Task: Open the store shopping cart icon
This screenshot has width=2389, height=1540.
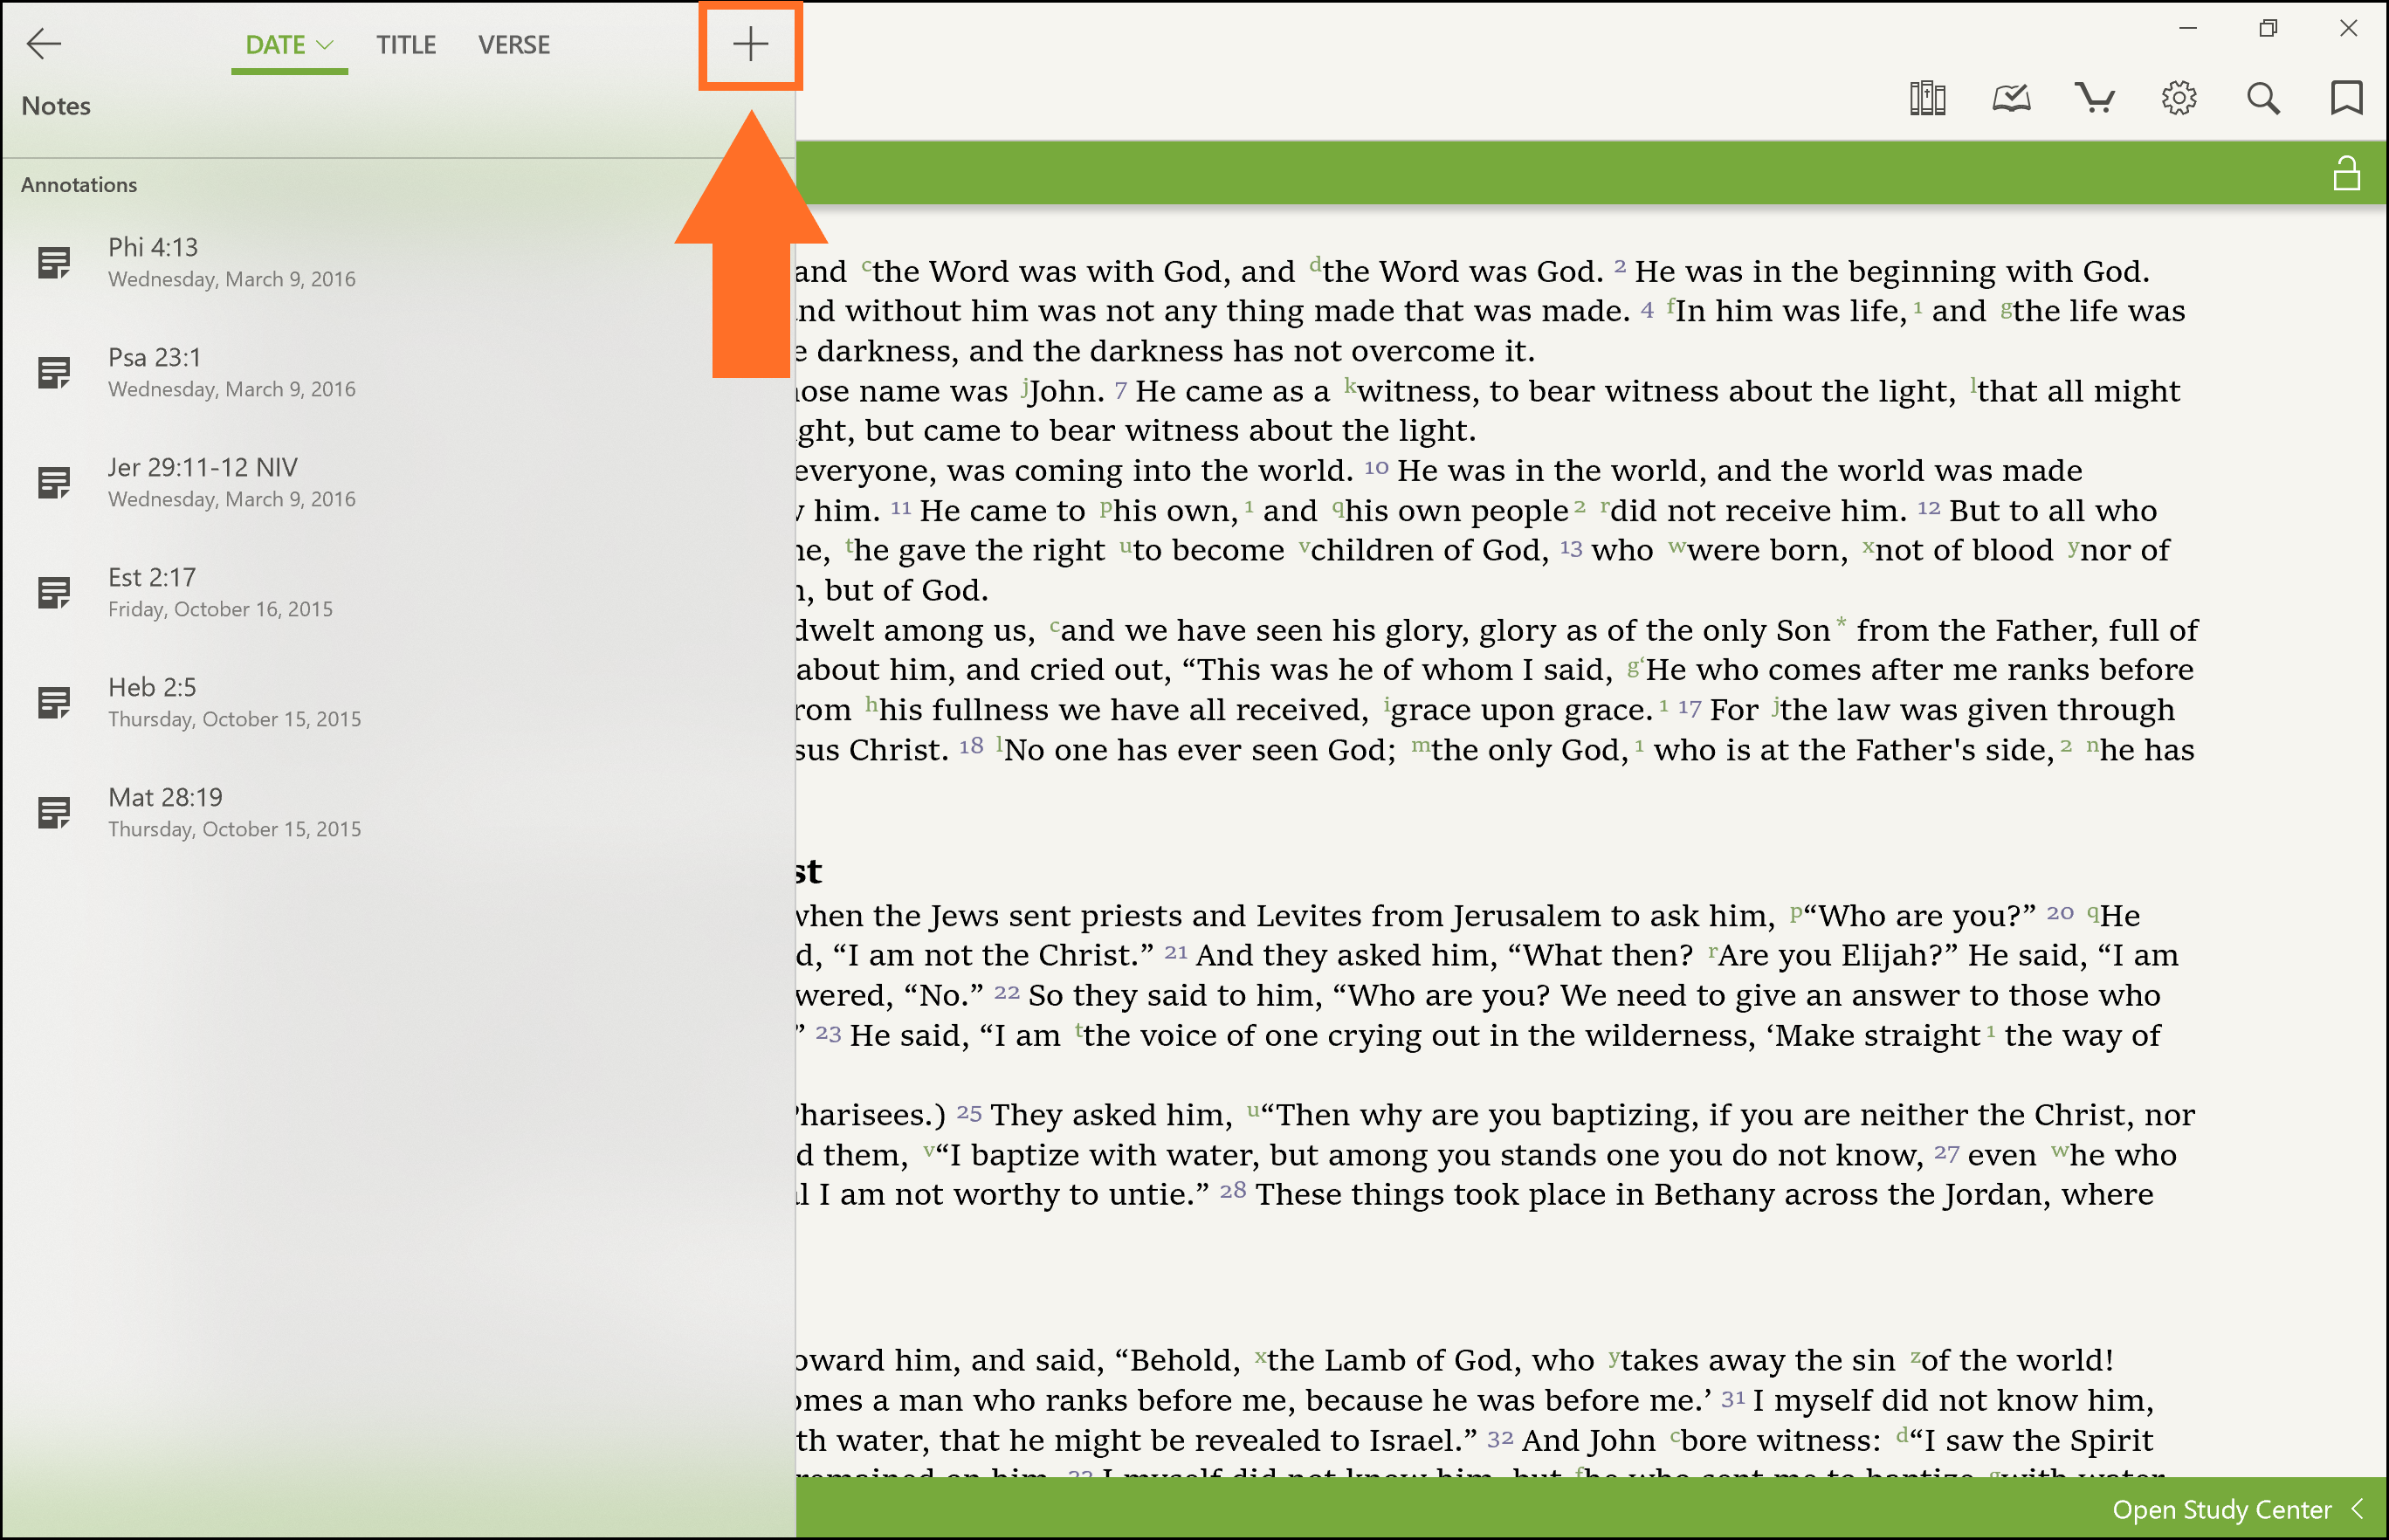Action: pos(2094,98)
